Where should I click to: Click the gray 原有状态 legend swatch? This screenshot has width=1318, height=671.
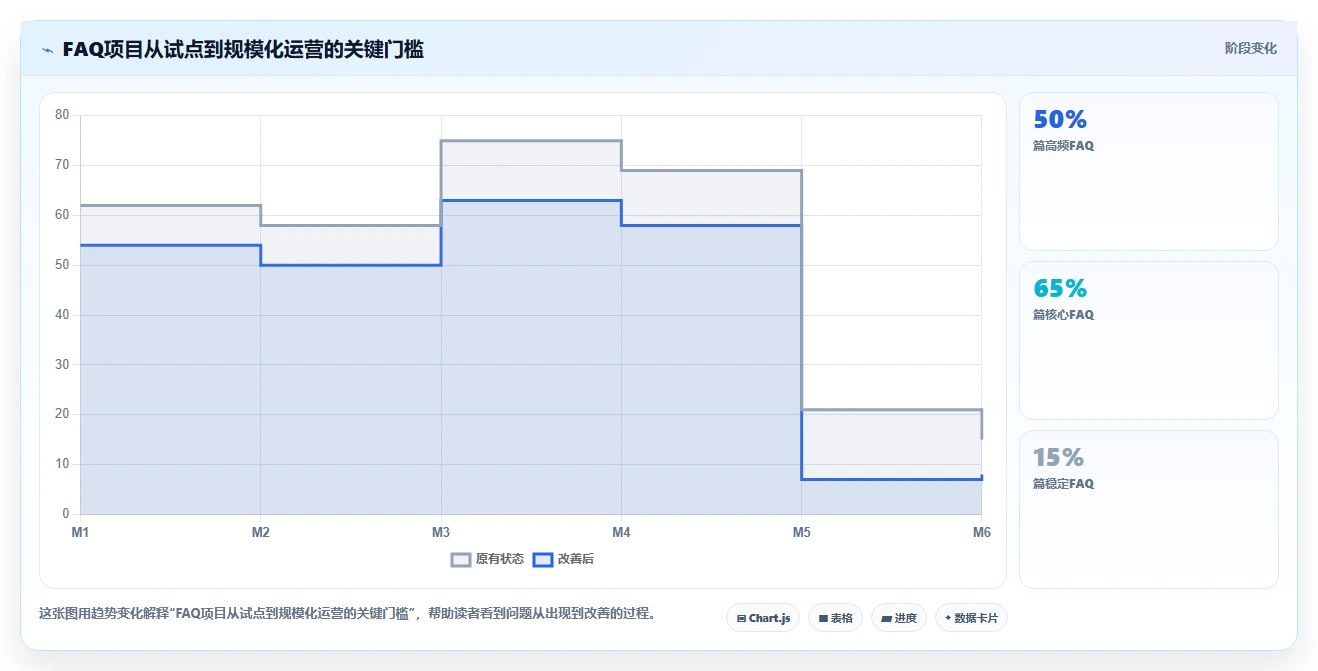coord(461,559)
